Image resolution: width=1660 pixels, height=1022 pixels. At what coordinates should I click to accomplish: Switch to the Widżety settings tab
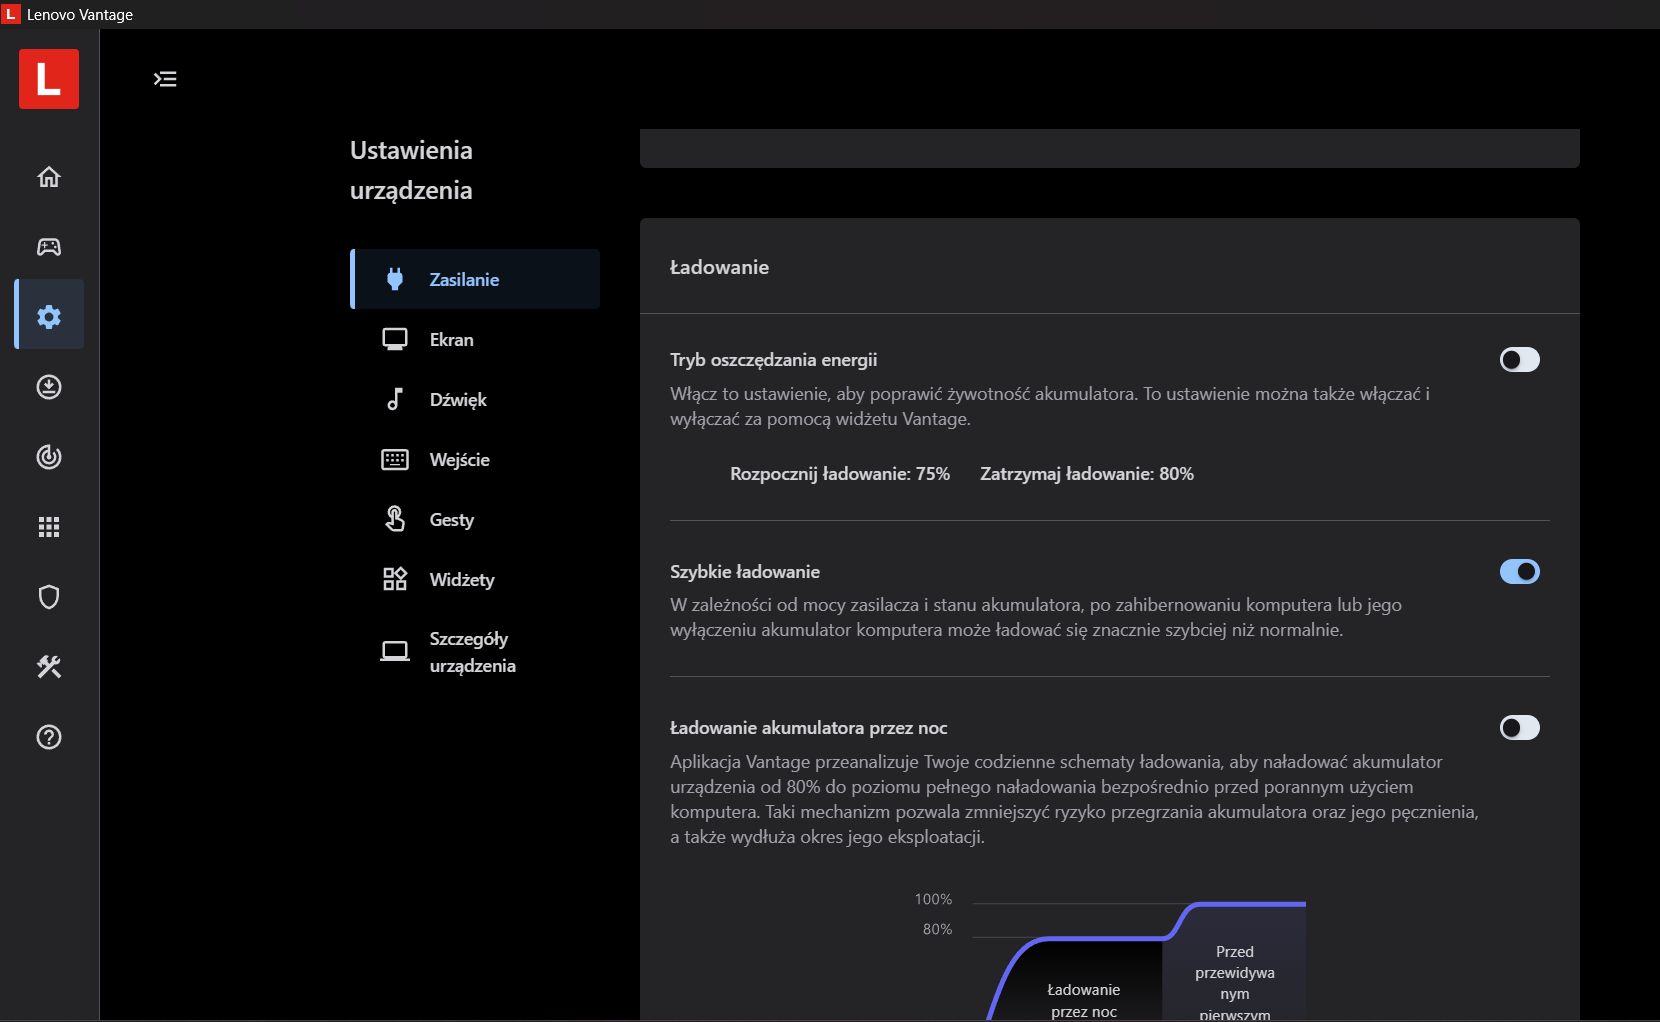point(475,580)
